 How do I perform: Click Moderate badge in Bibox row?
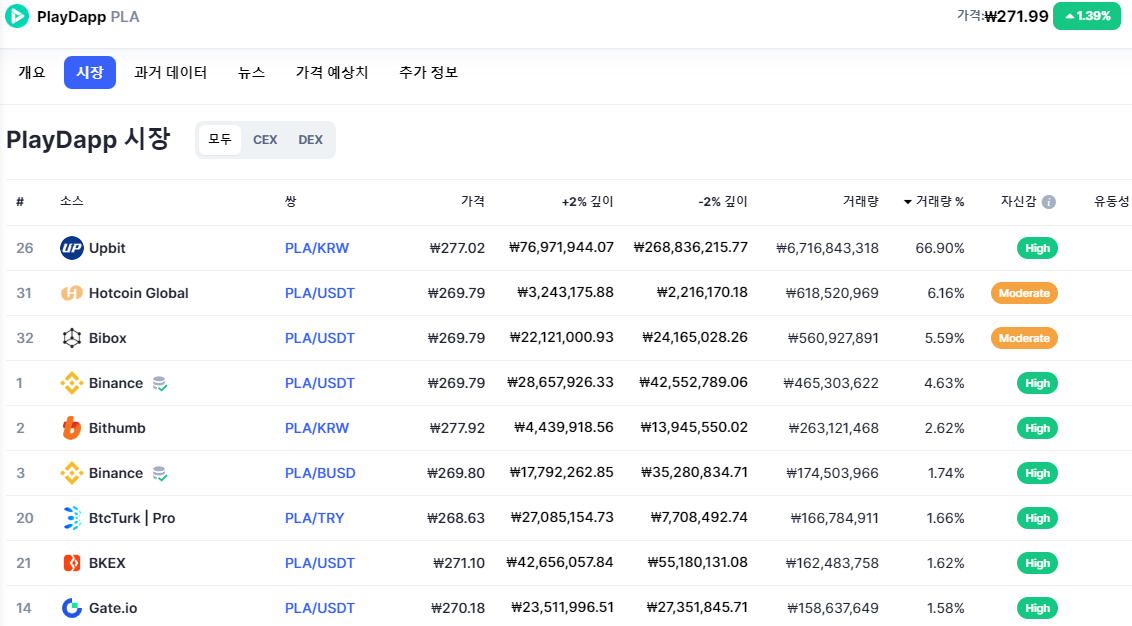(1024, 338)
